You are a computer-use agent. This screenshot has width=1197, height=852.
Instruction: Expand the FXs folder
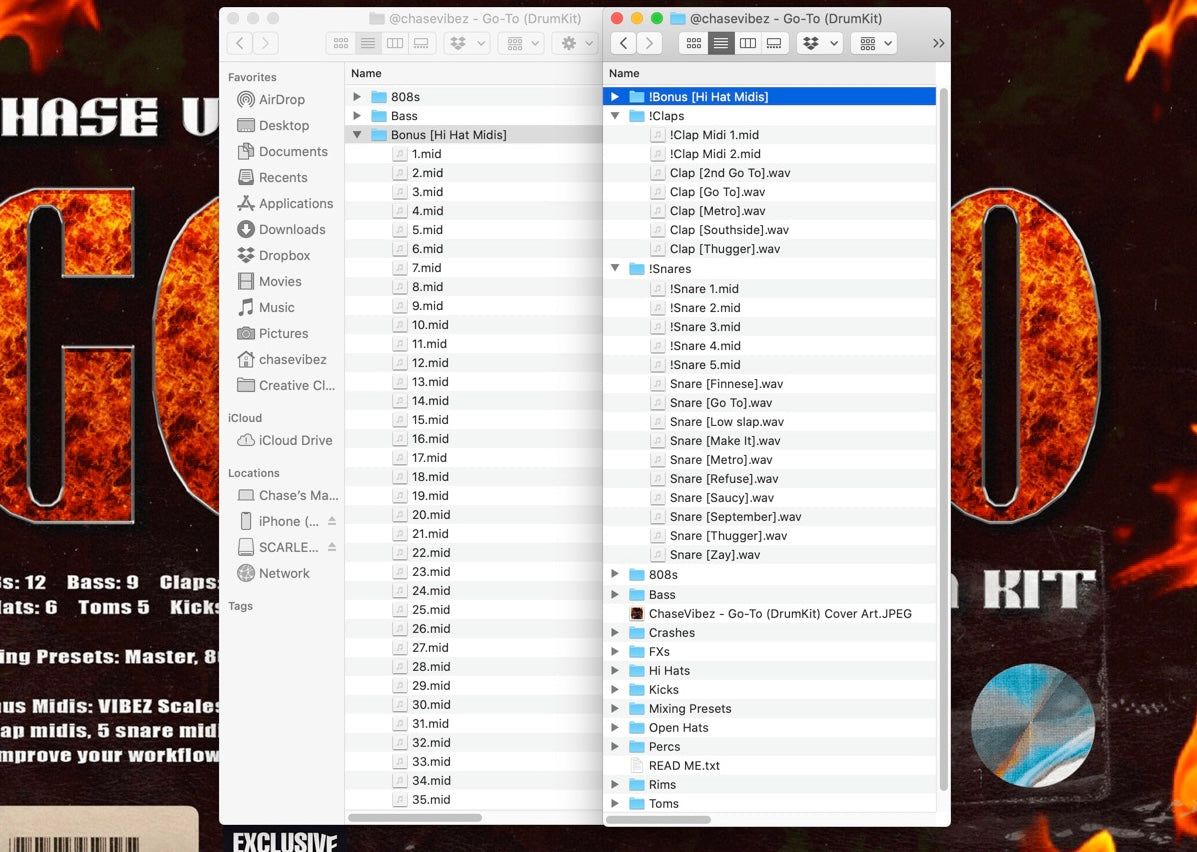click(x=615, y=651)
